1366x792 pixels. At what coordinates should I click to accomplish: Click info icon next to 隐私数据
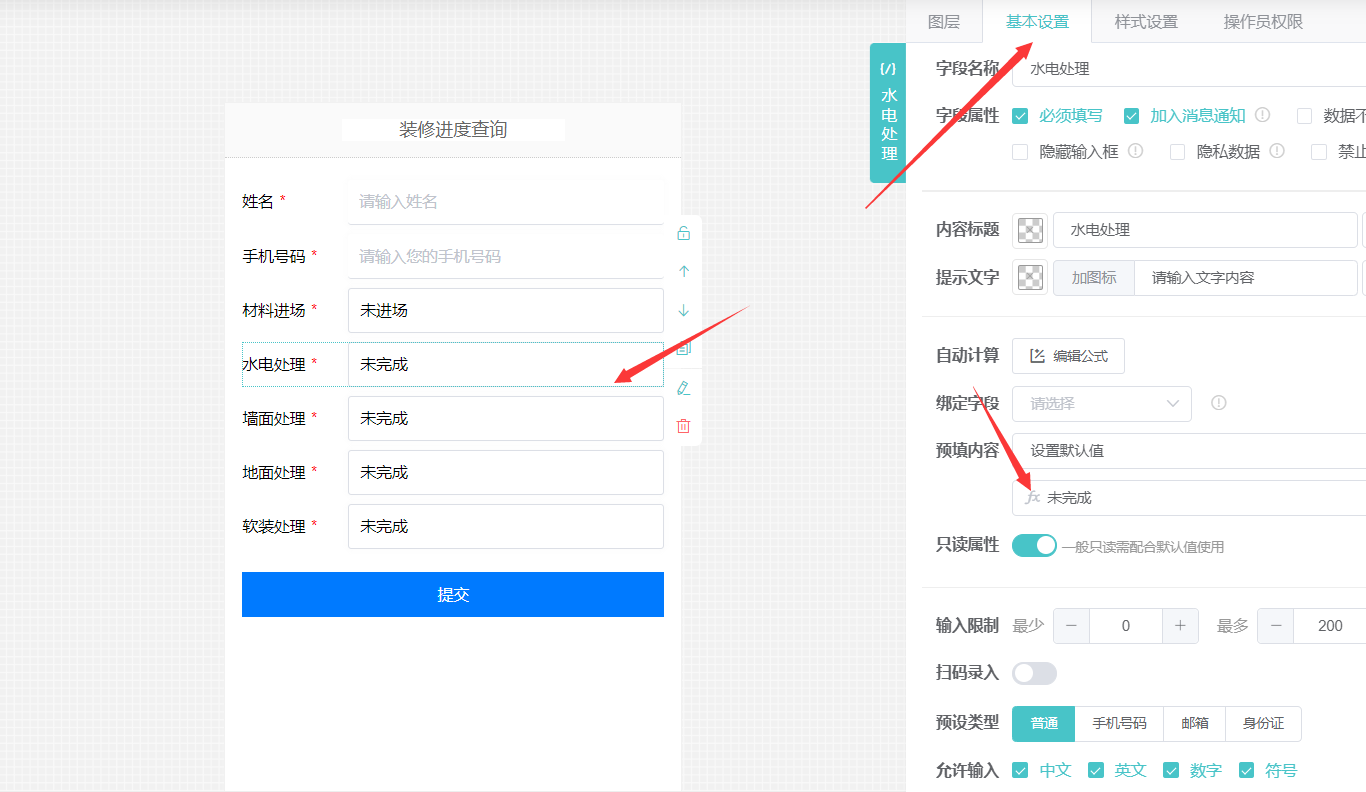1277,151
